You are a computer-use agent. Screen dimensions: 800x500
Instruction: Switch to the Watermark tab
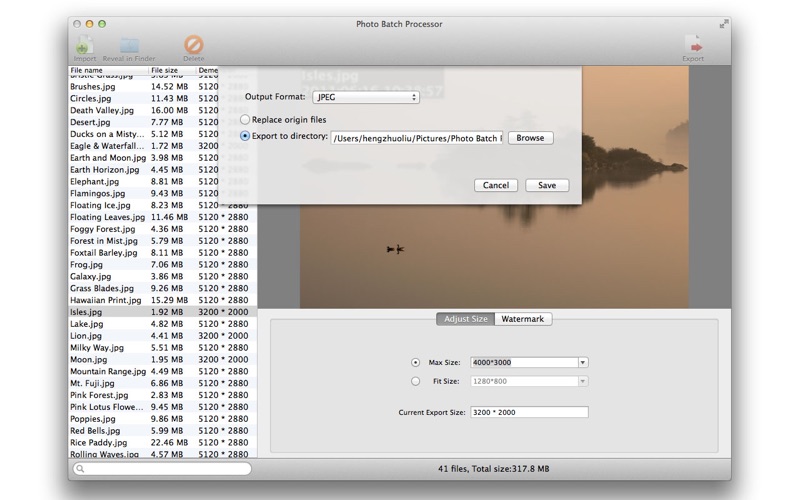[x=522, y=319]
